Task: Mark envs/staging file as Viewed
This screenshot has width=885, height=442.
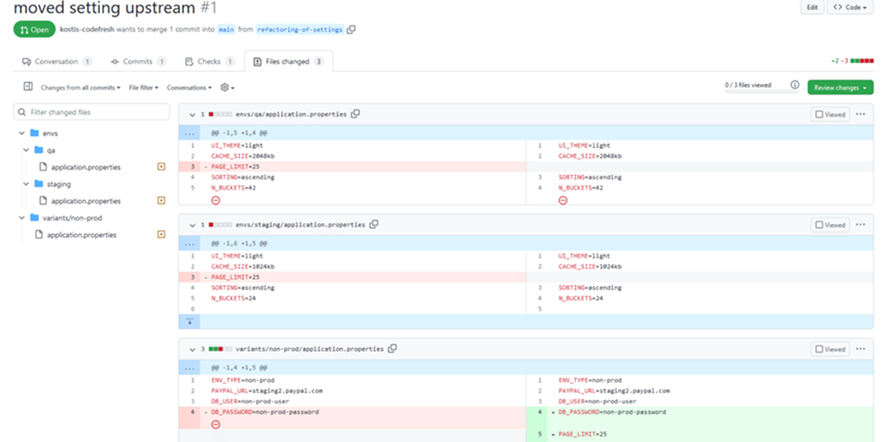Action: 830,225
